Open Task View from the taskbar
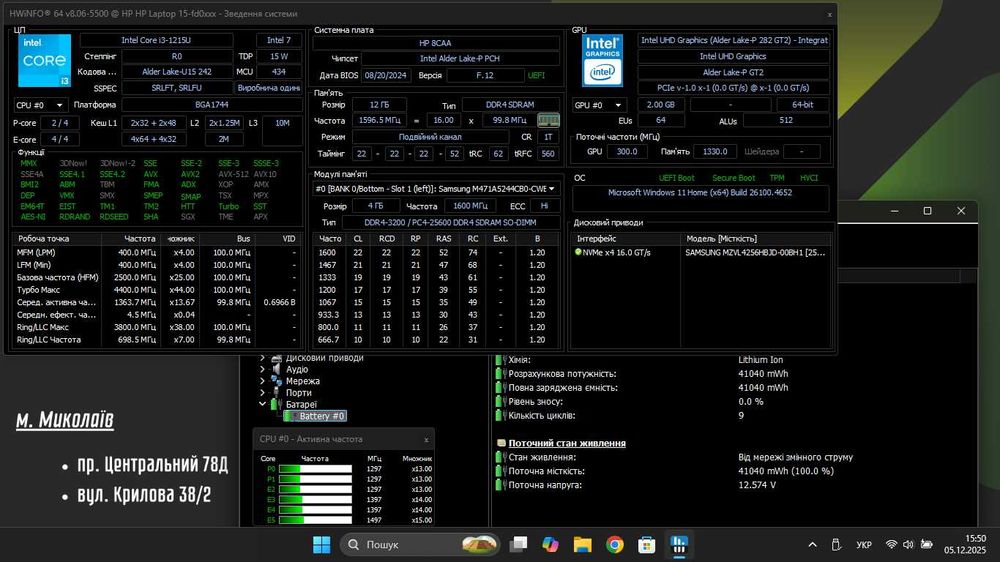Screen dimensions: 1000x562 pyautogui.click(x=518, y=545)
